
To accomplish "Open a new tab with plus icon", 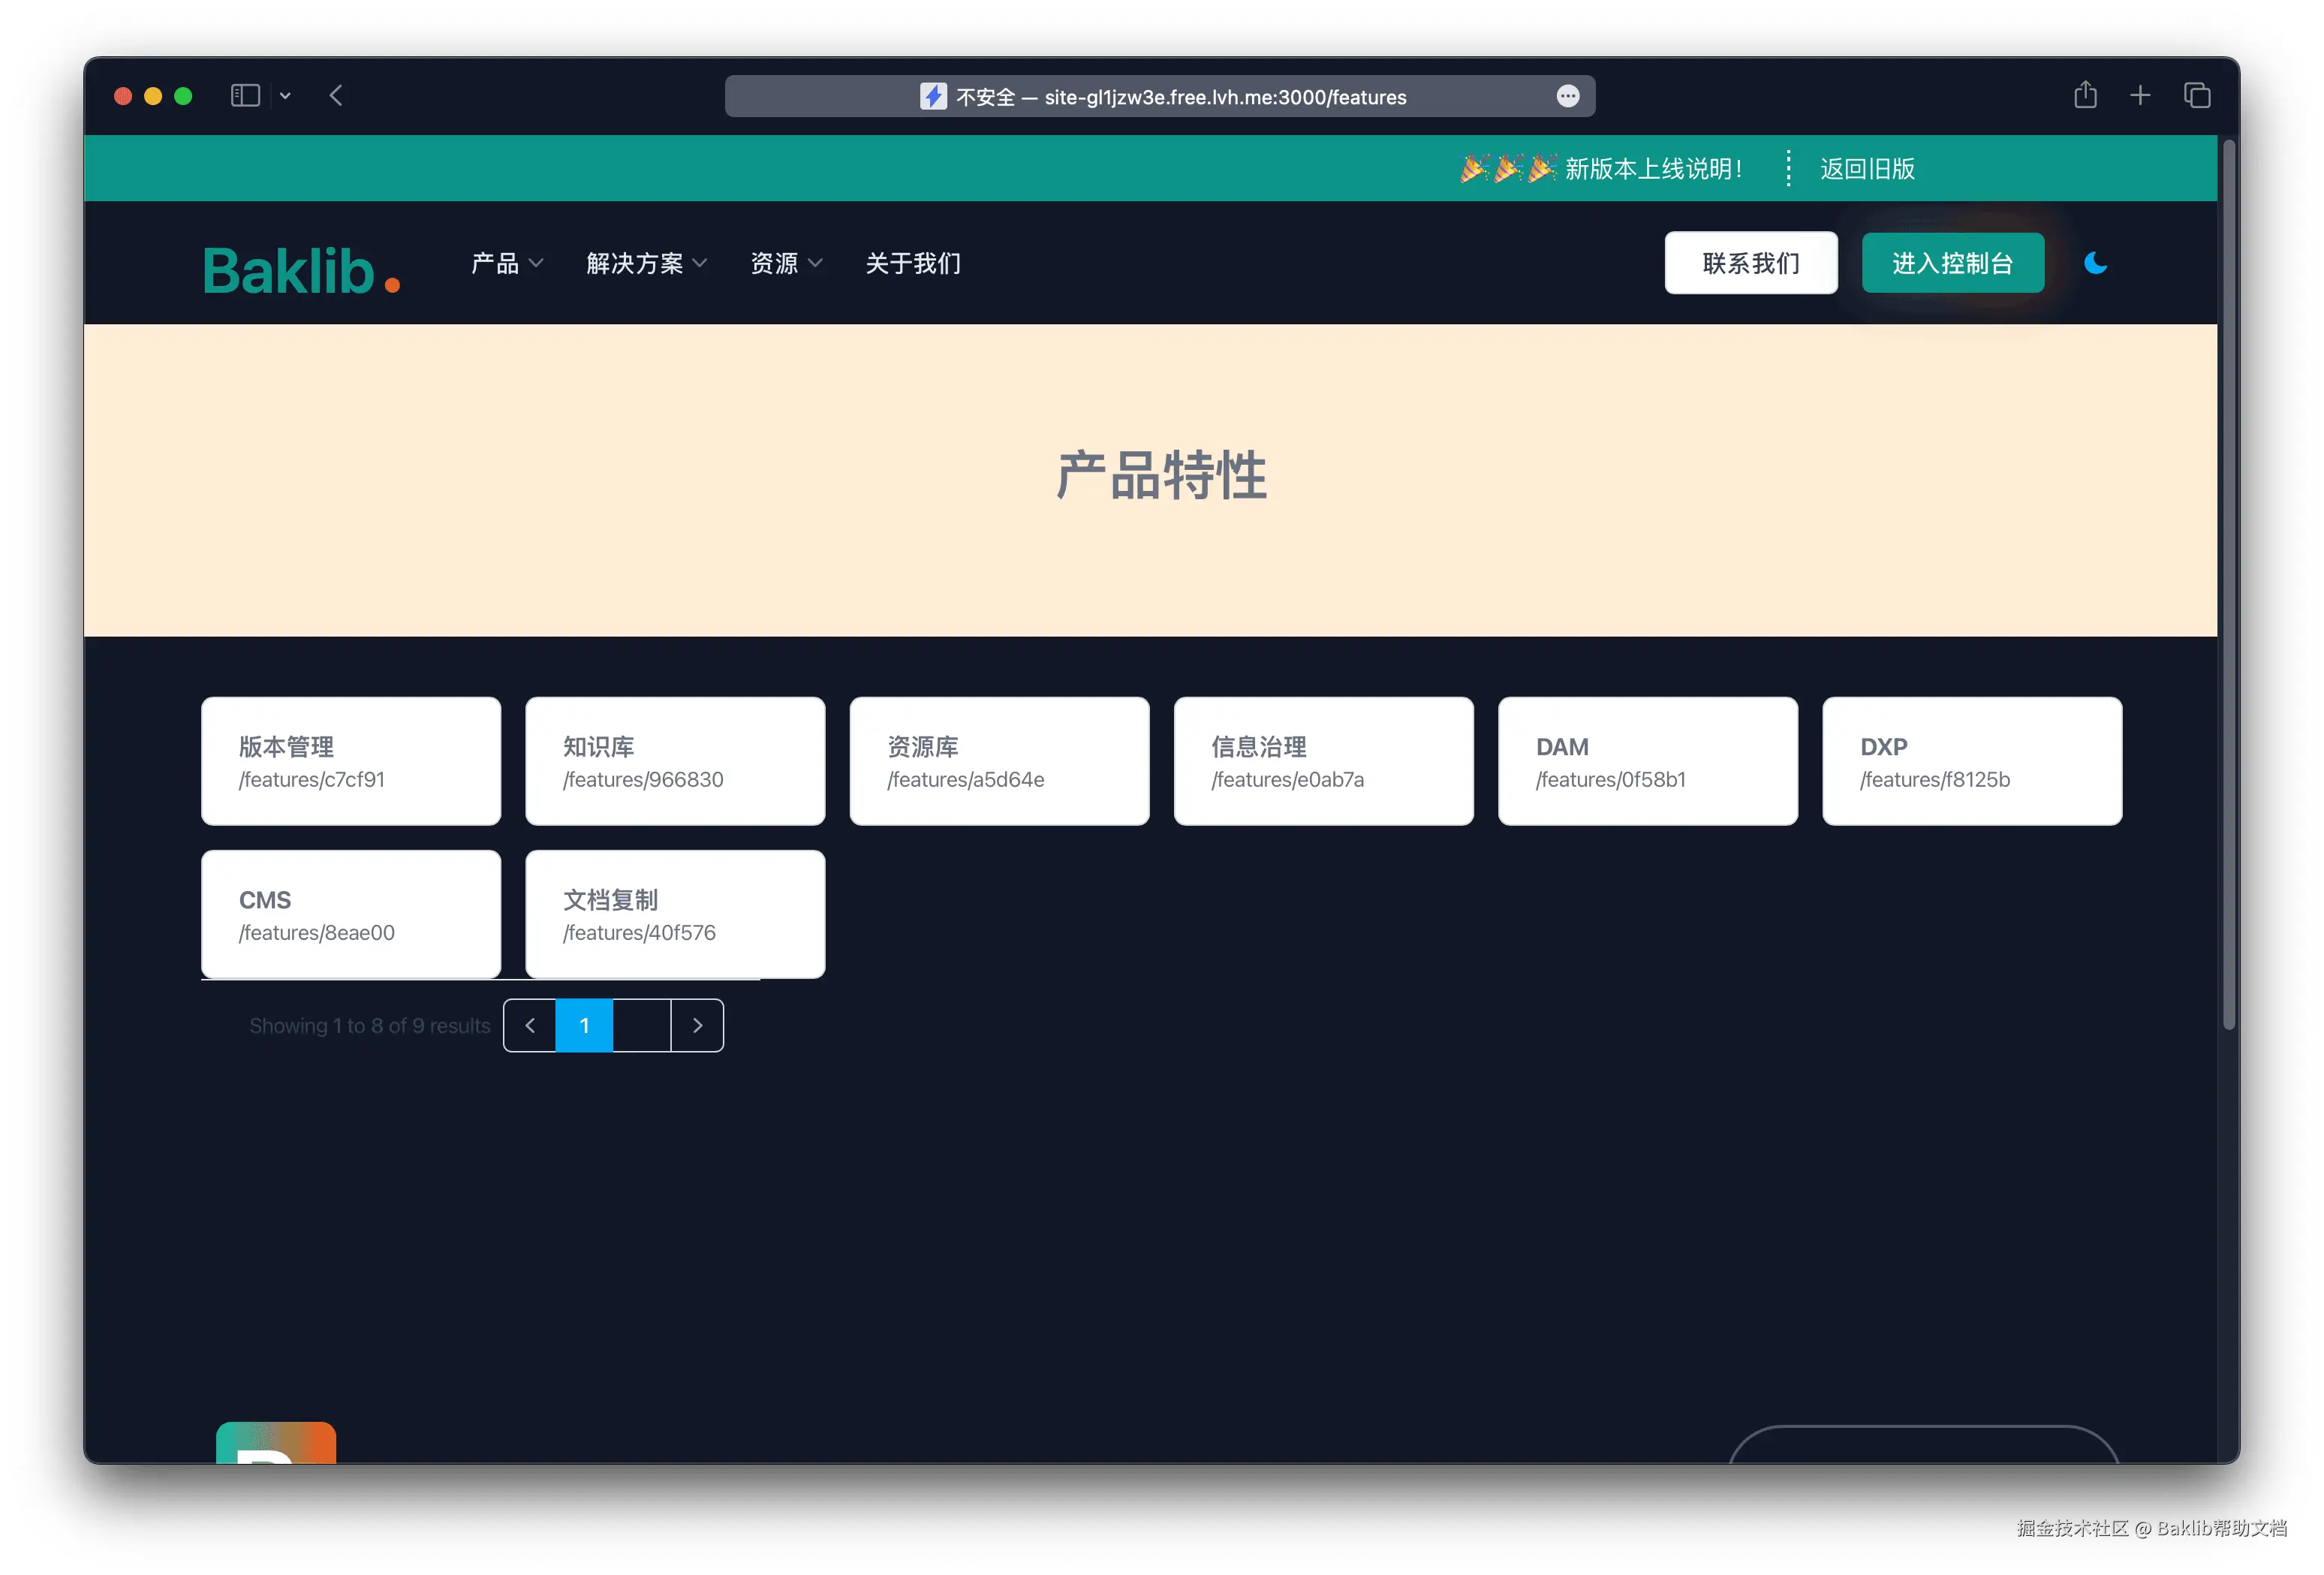I will [x=2140, y=96].
